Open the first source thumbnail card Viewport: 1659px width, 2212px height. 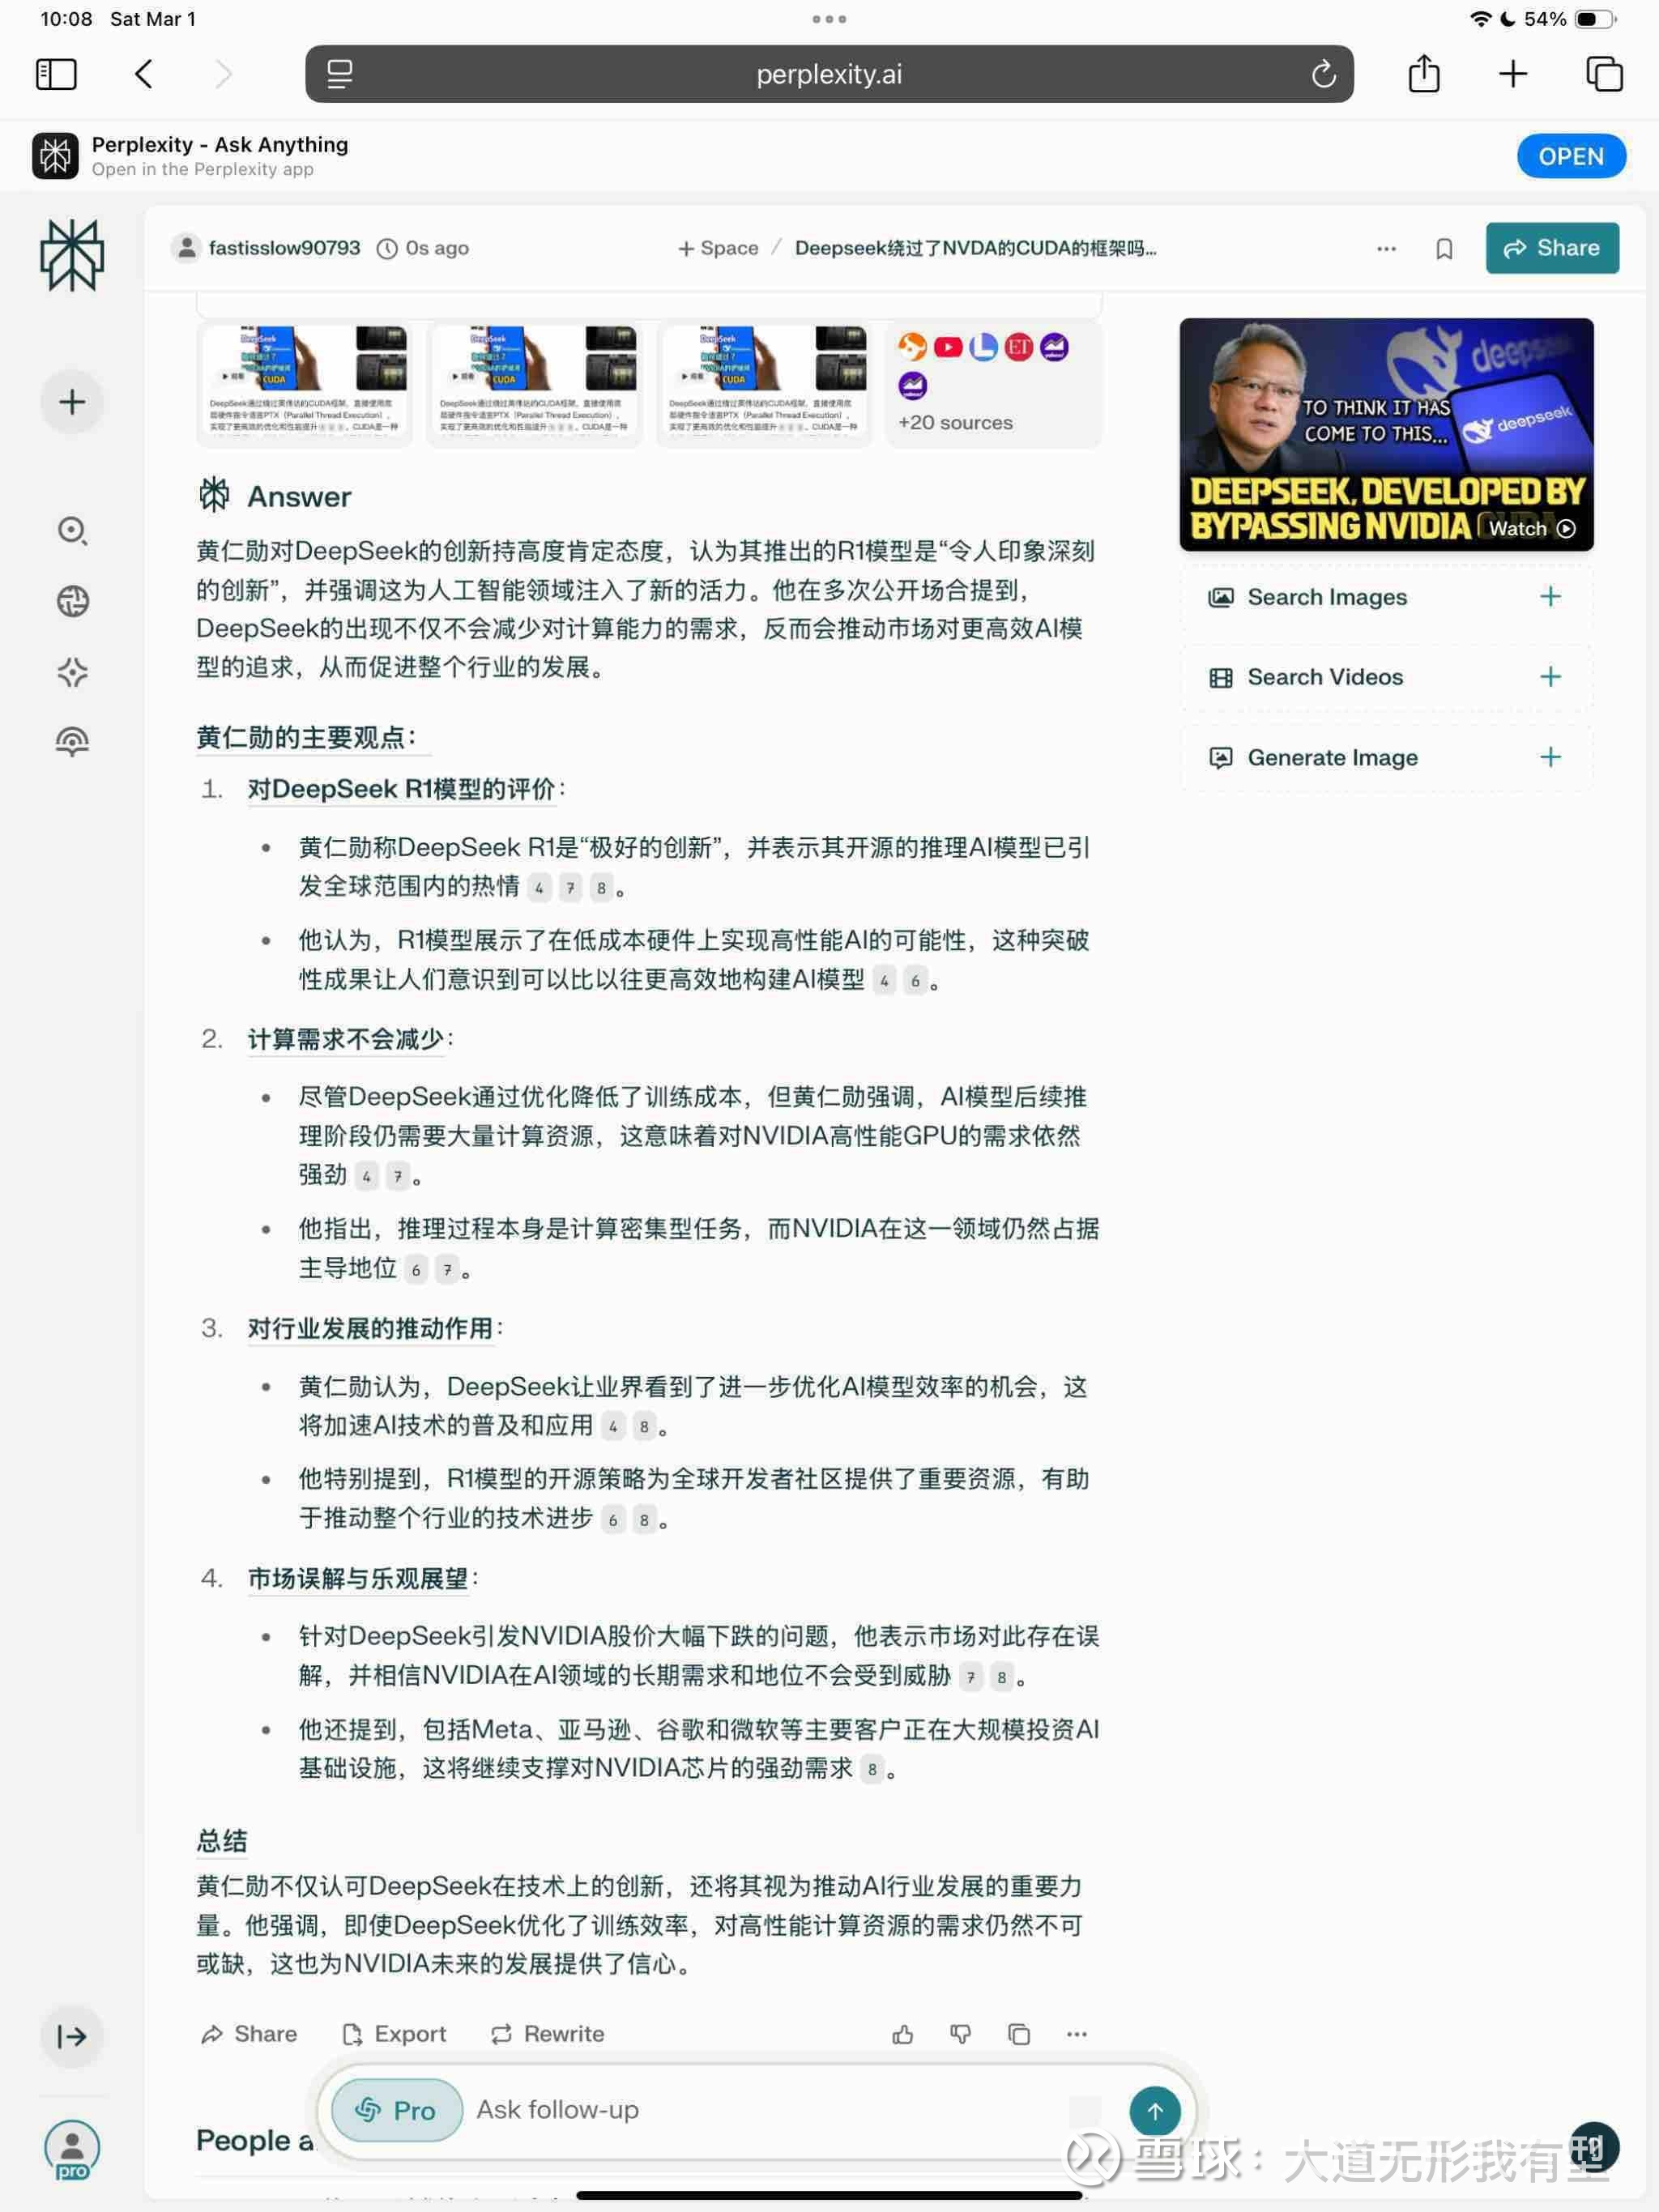coord(305,384)
